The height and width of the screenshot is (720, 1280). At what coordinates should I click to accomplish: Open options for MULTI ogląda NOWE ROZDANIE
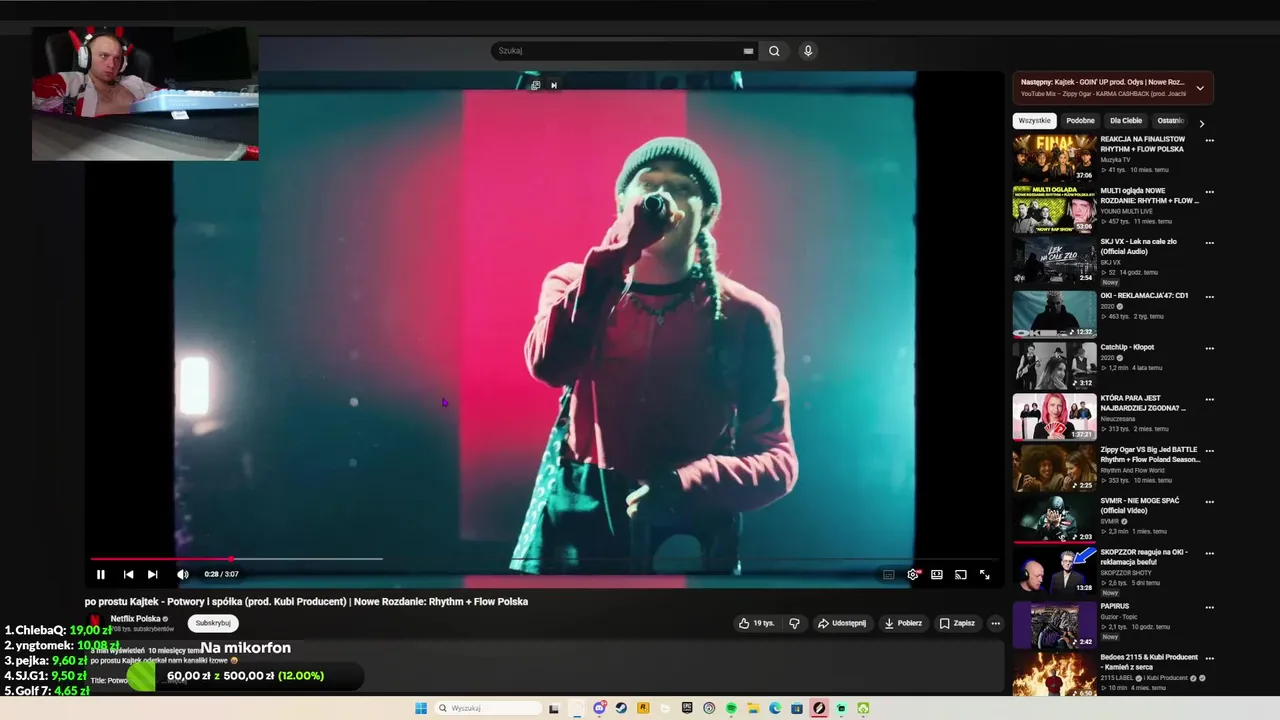tap(1209, 191)
